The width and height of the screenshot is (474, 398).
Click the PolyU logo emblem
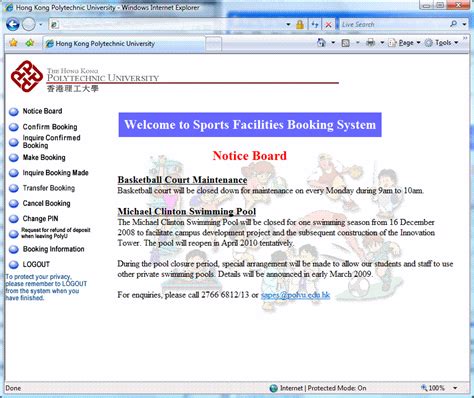27,76
